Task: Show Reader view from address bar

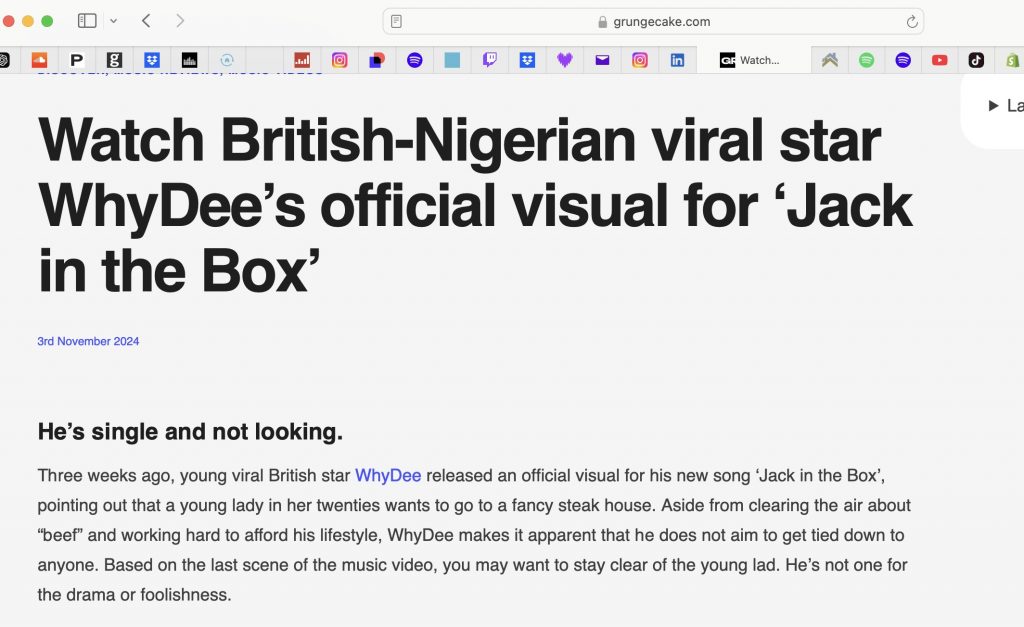Action: 397,21
